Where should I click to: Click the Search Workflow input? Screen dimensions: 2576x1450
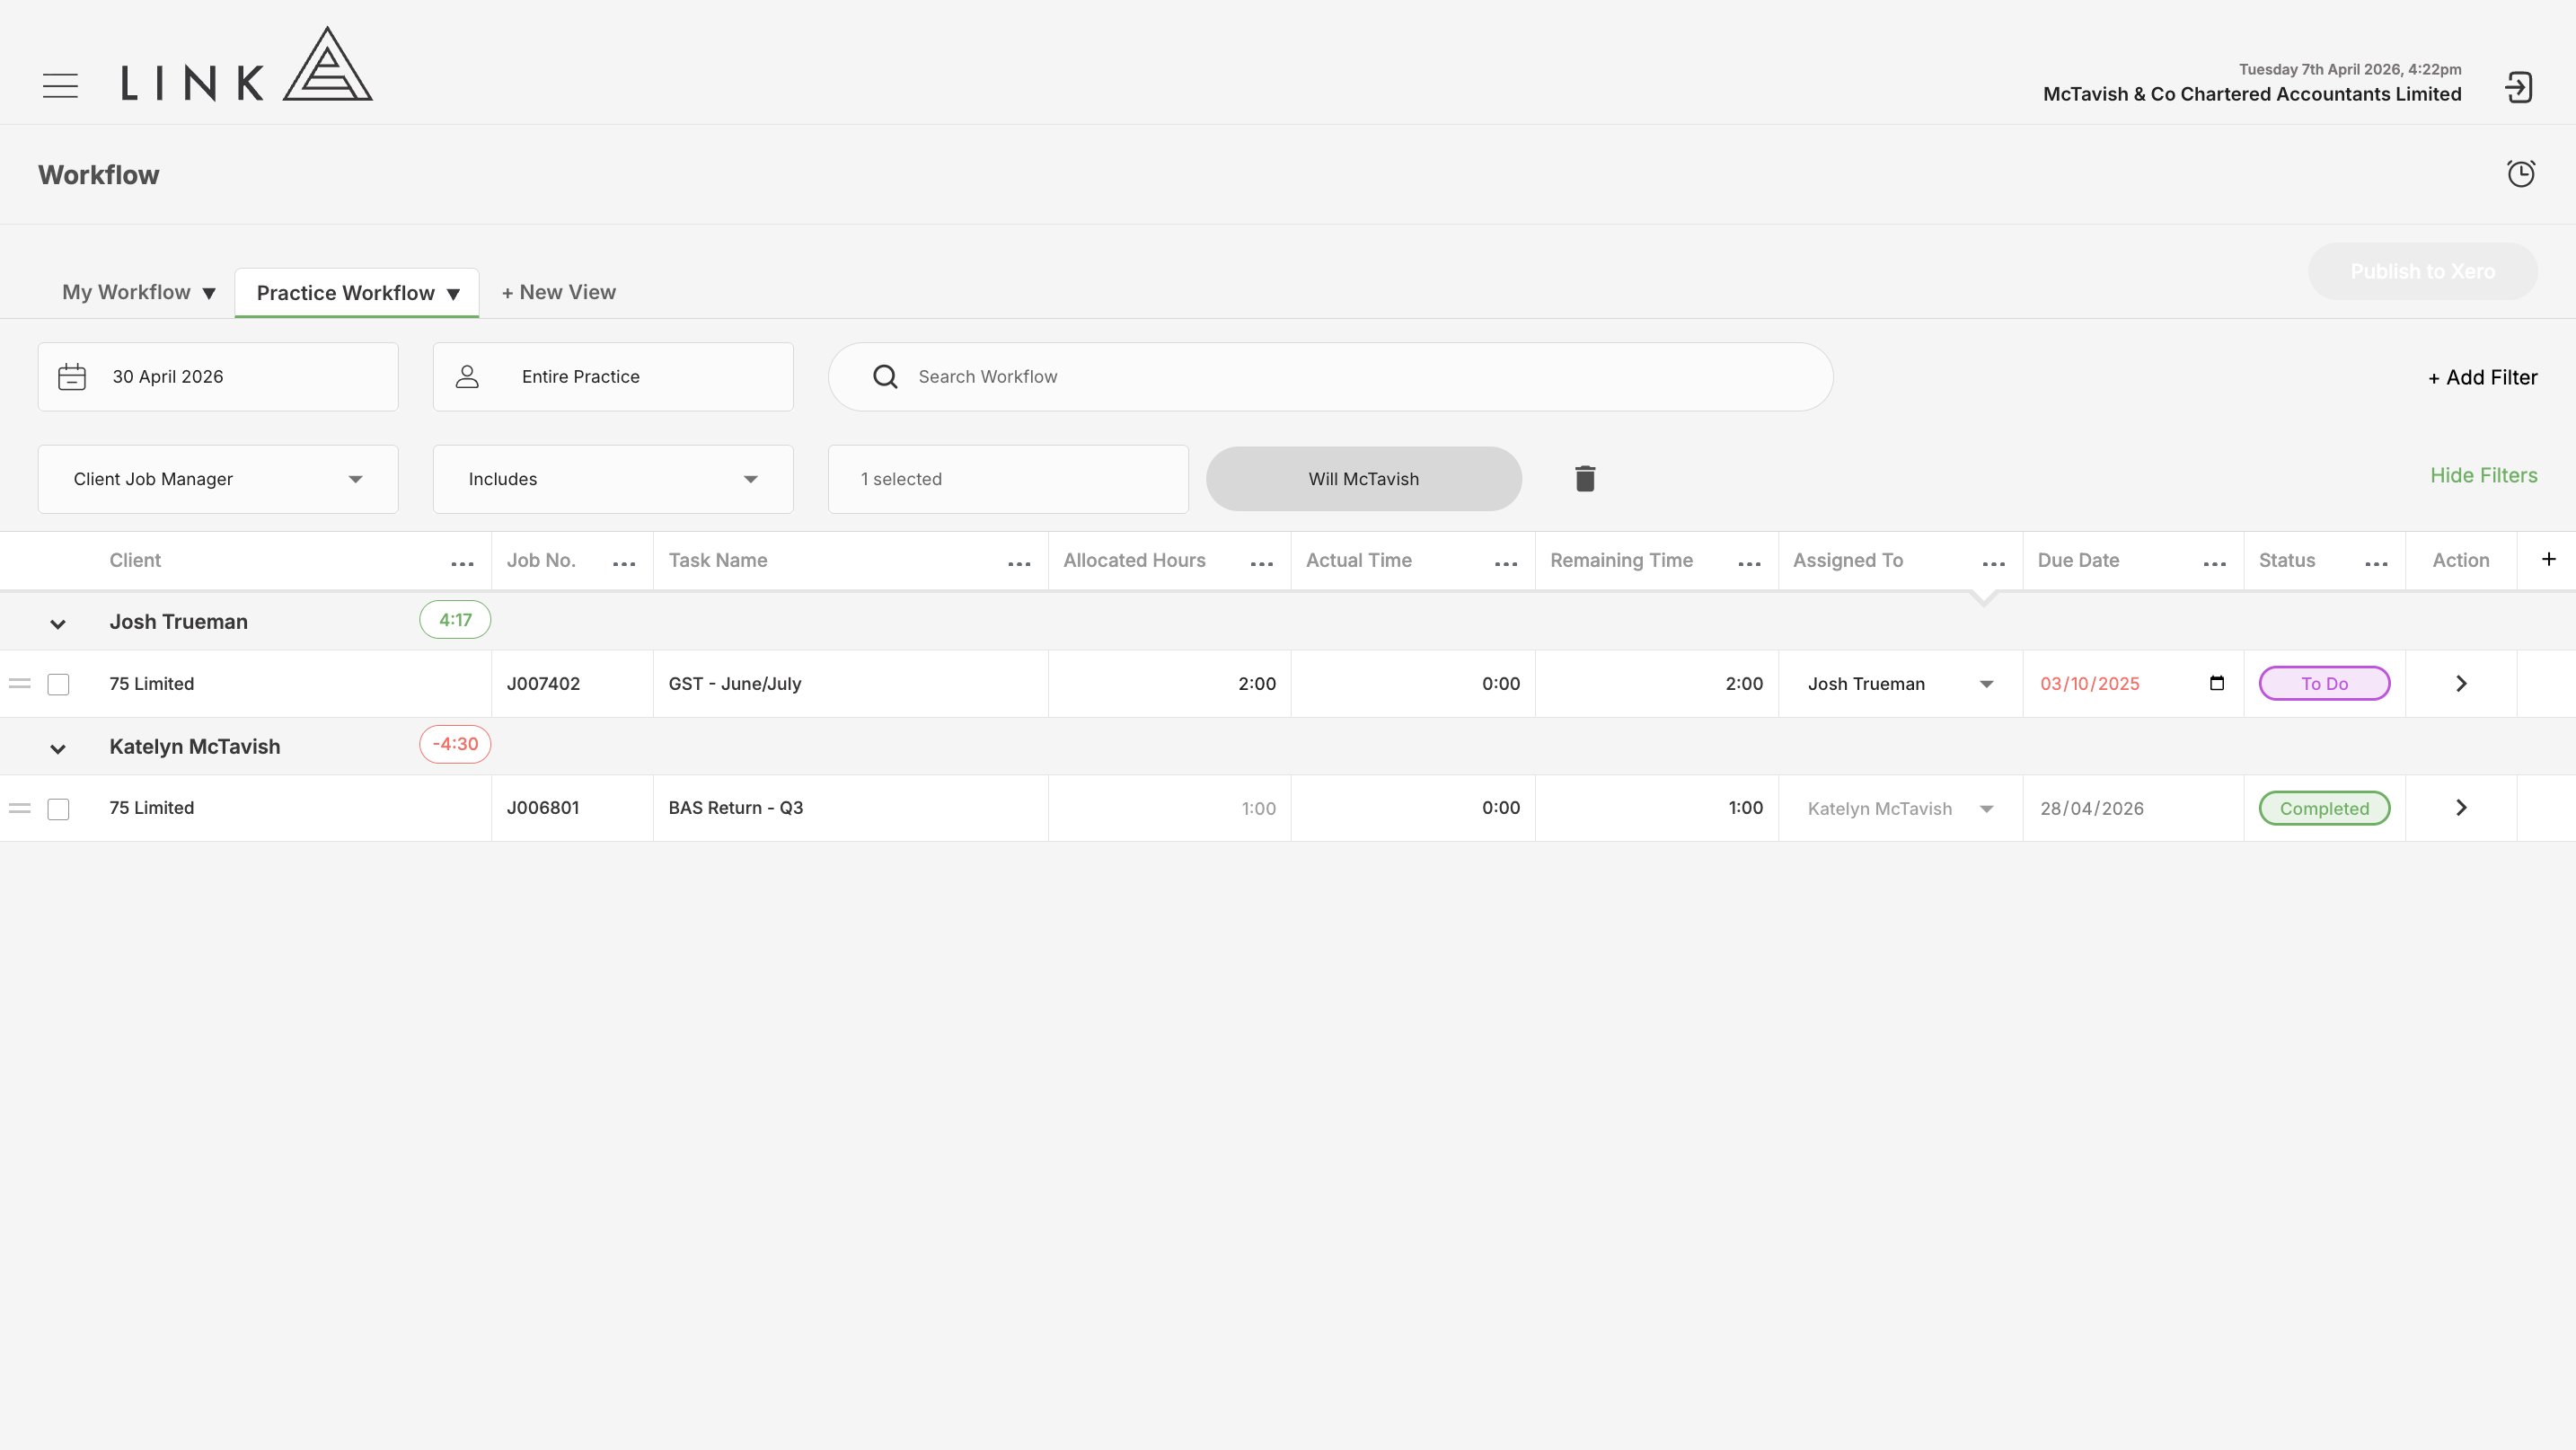(x=1330, y=377)
